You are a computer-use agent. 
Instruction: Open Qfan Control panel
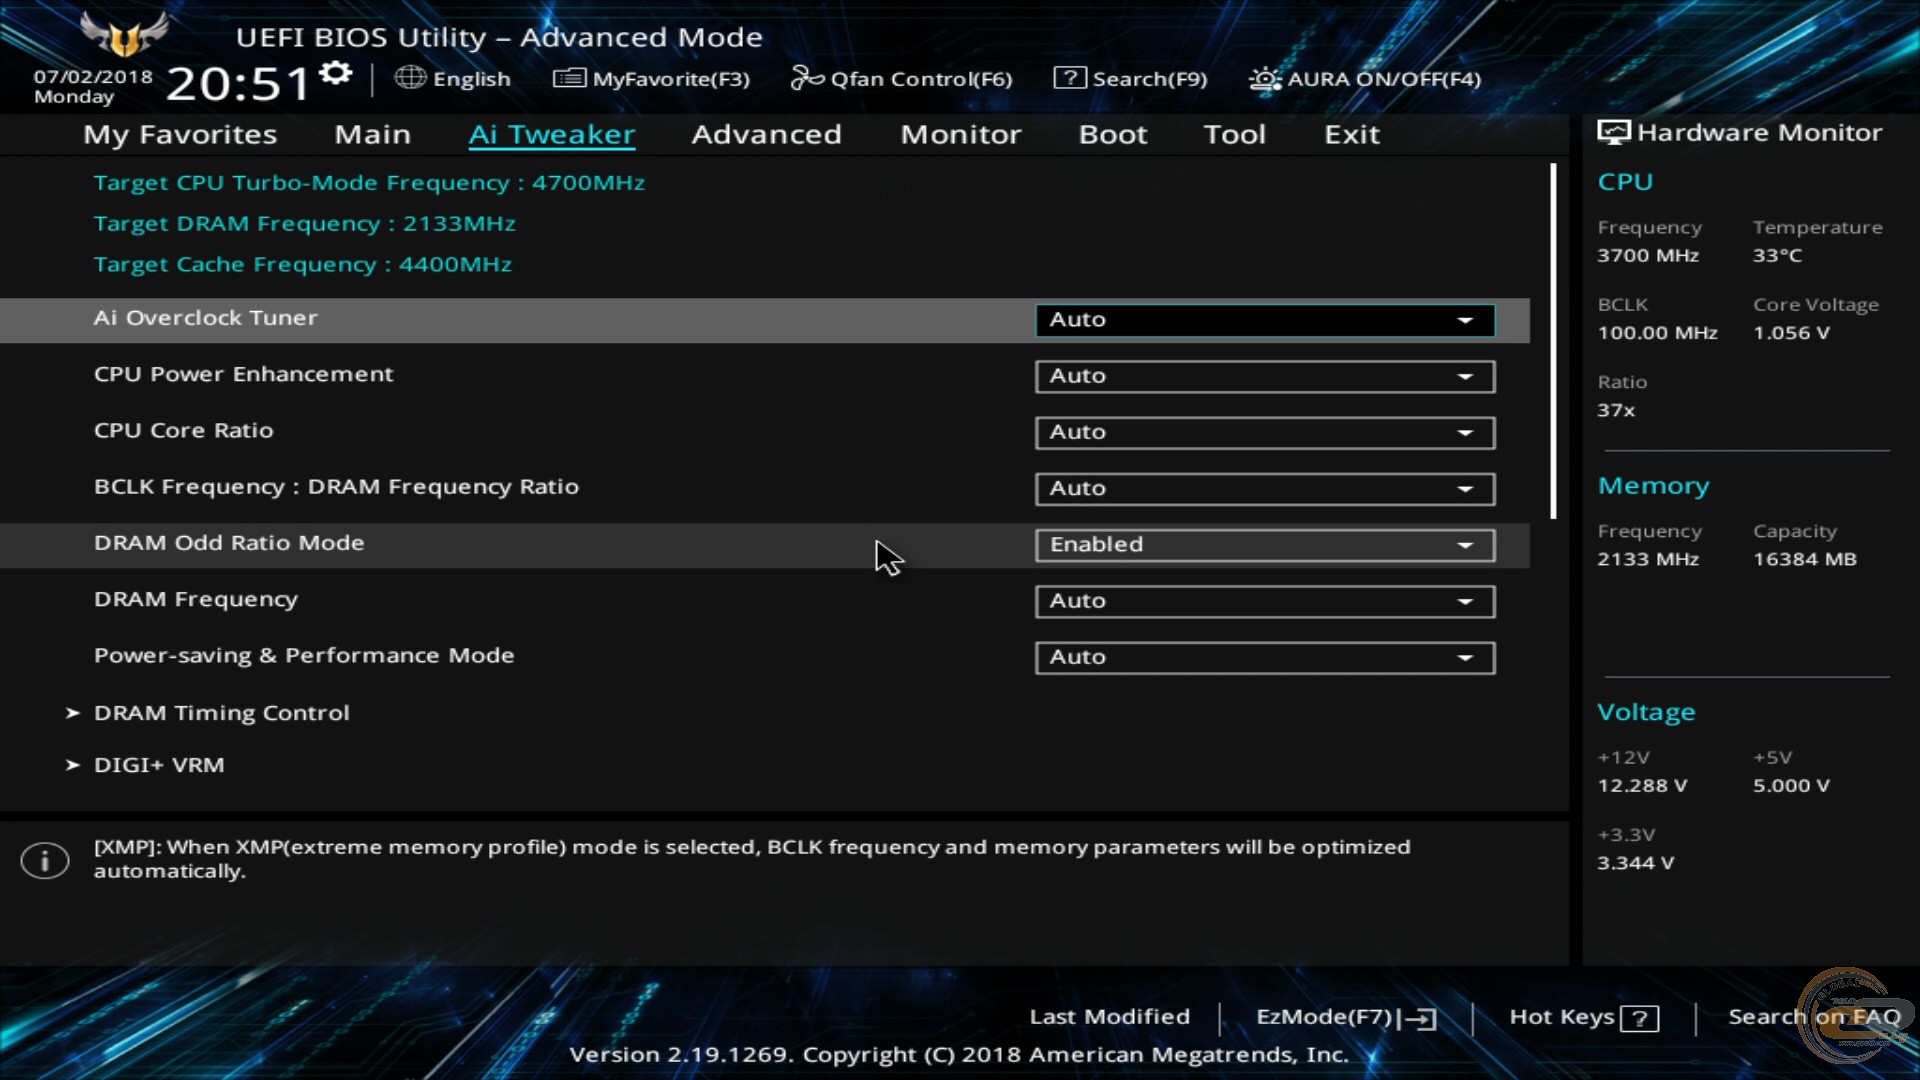(903, 78)
